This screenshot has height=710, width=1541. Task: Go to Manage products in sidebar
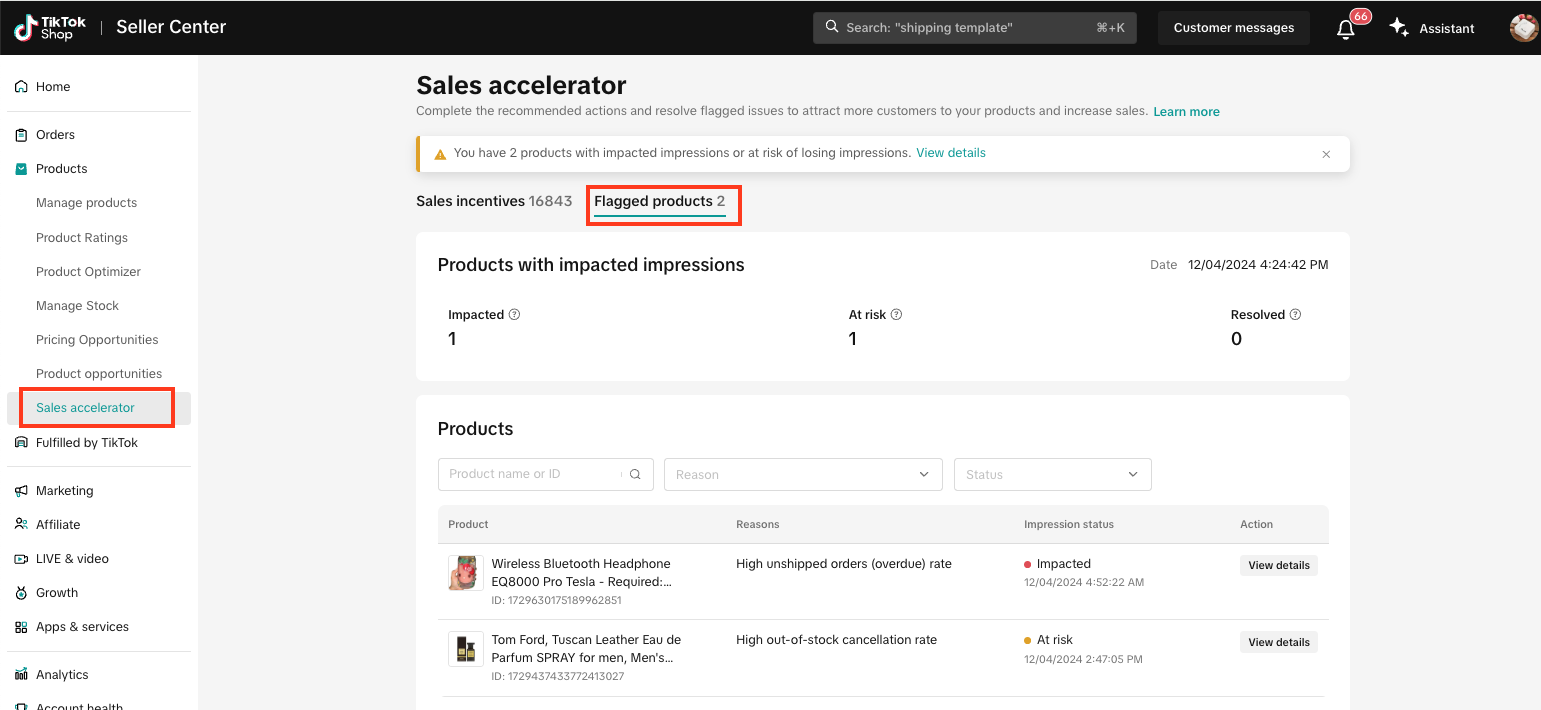(x=86, y=203)
